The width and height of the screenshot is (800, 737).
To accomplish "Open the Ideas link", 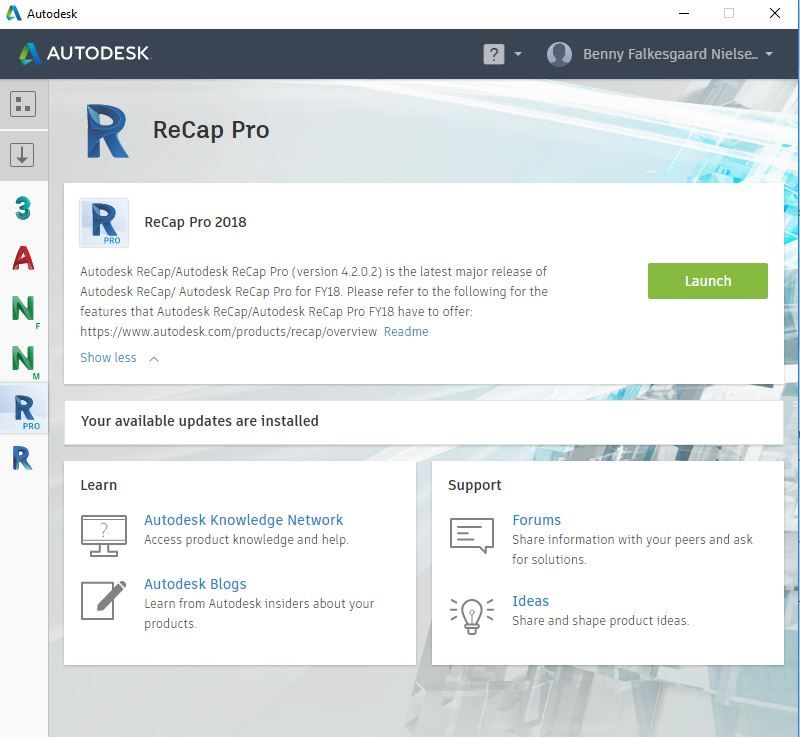I will coord(530,601).
